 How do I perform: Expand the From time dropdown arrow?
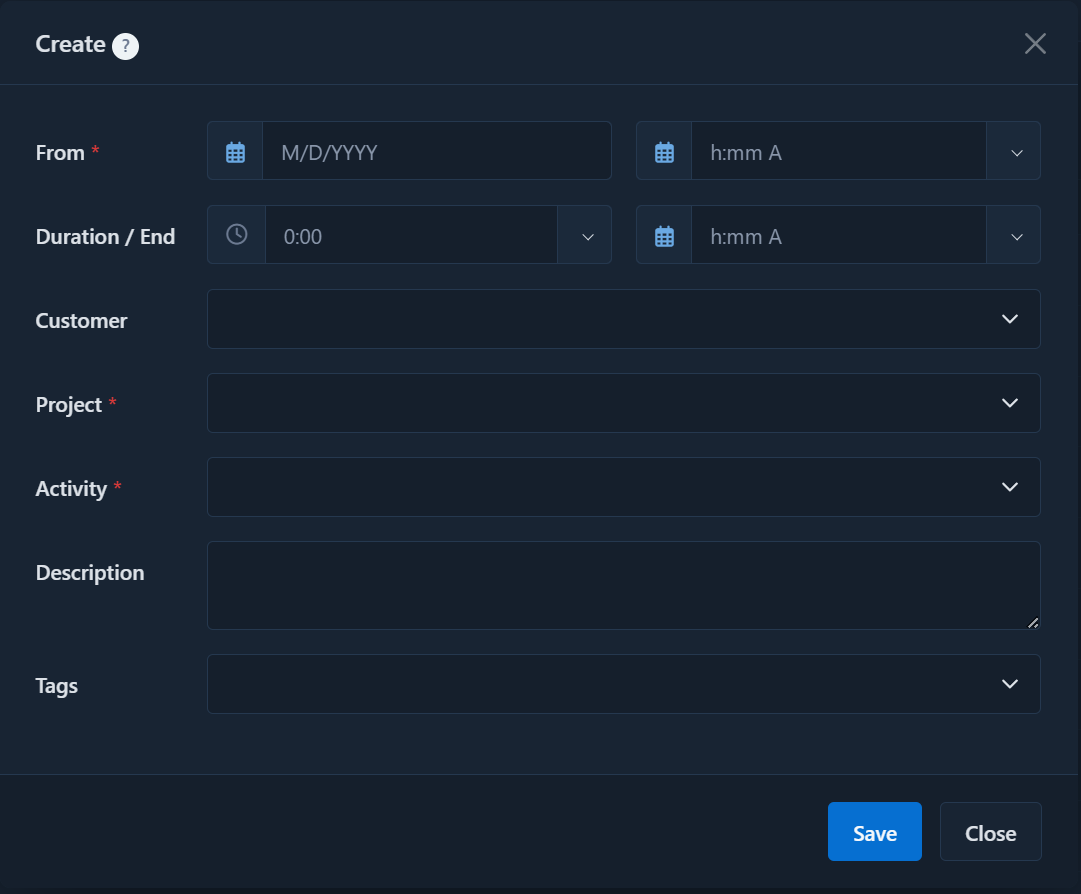point(1016,152)
